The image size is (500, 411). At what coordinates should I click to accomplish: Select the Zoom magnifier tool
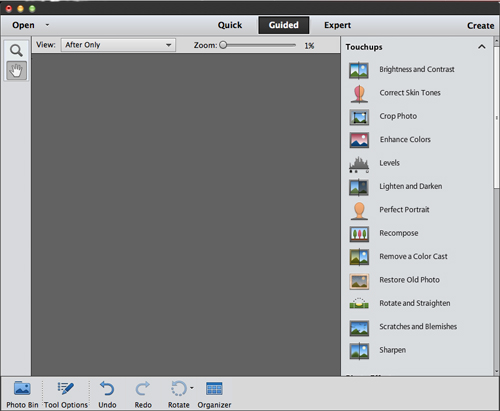16,50
